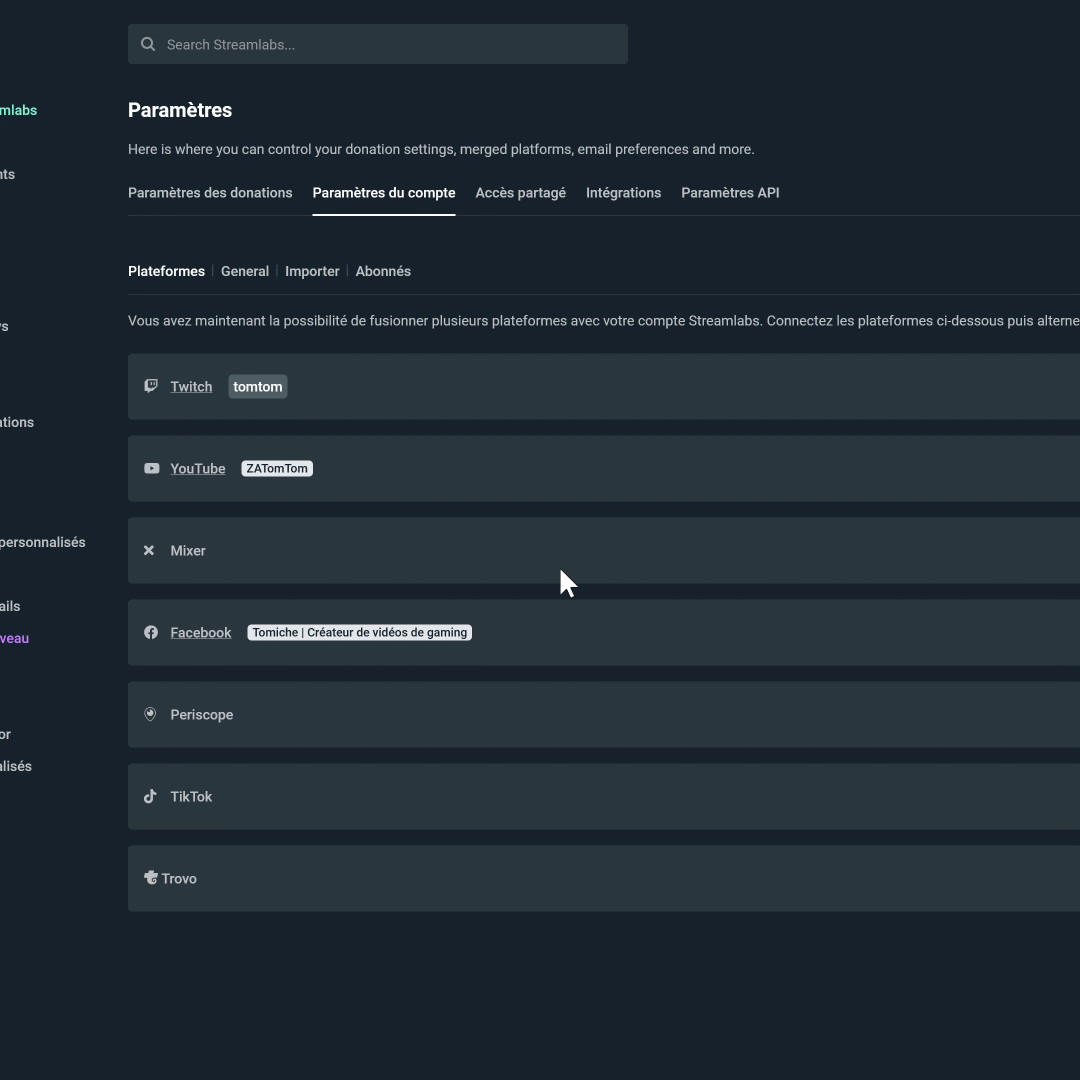Select the General sub-tab
Screen dimensions: 1080x1080
(x=245, y=271)
